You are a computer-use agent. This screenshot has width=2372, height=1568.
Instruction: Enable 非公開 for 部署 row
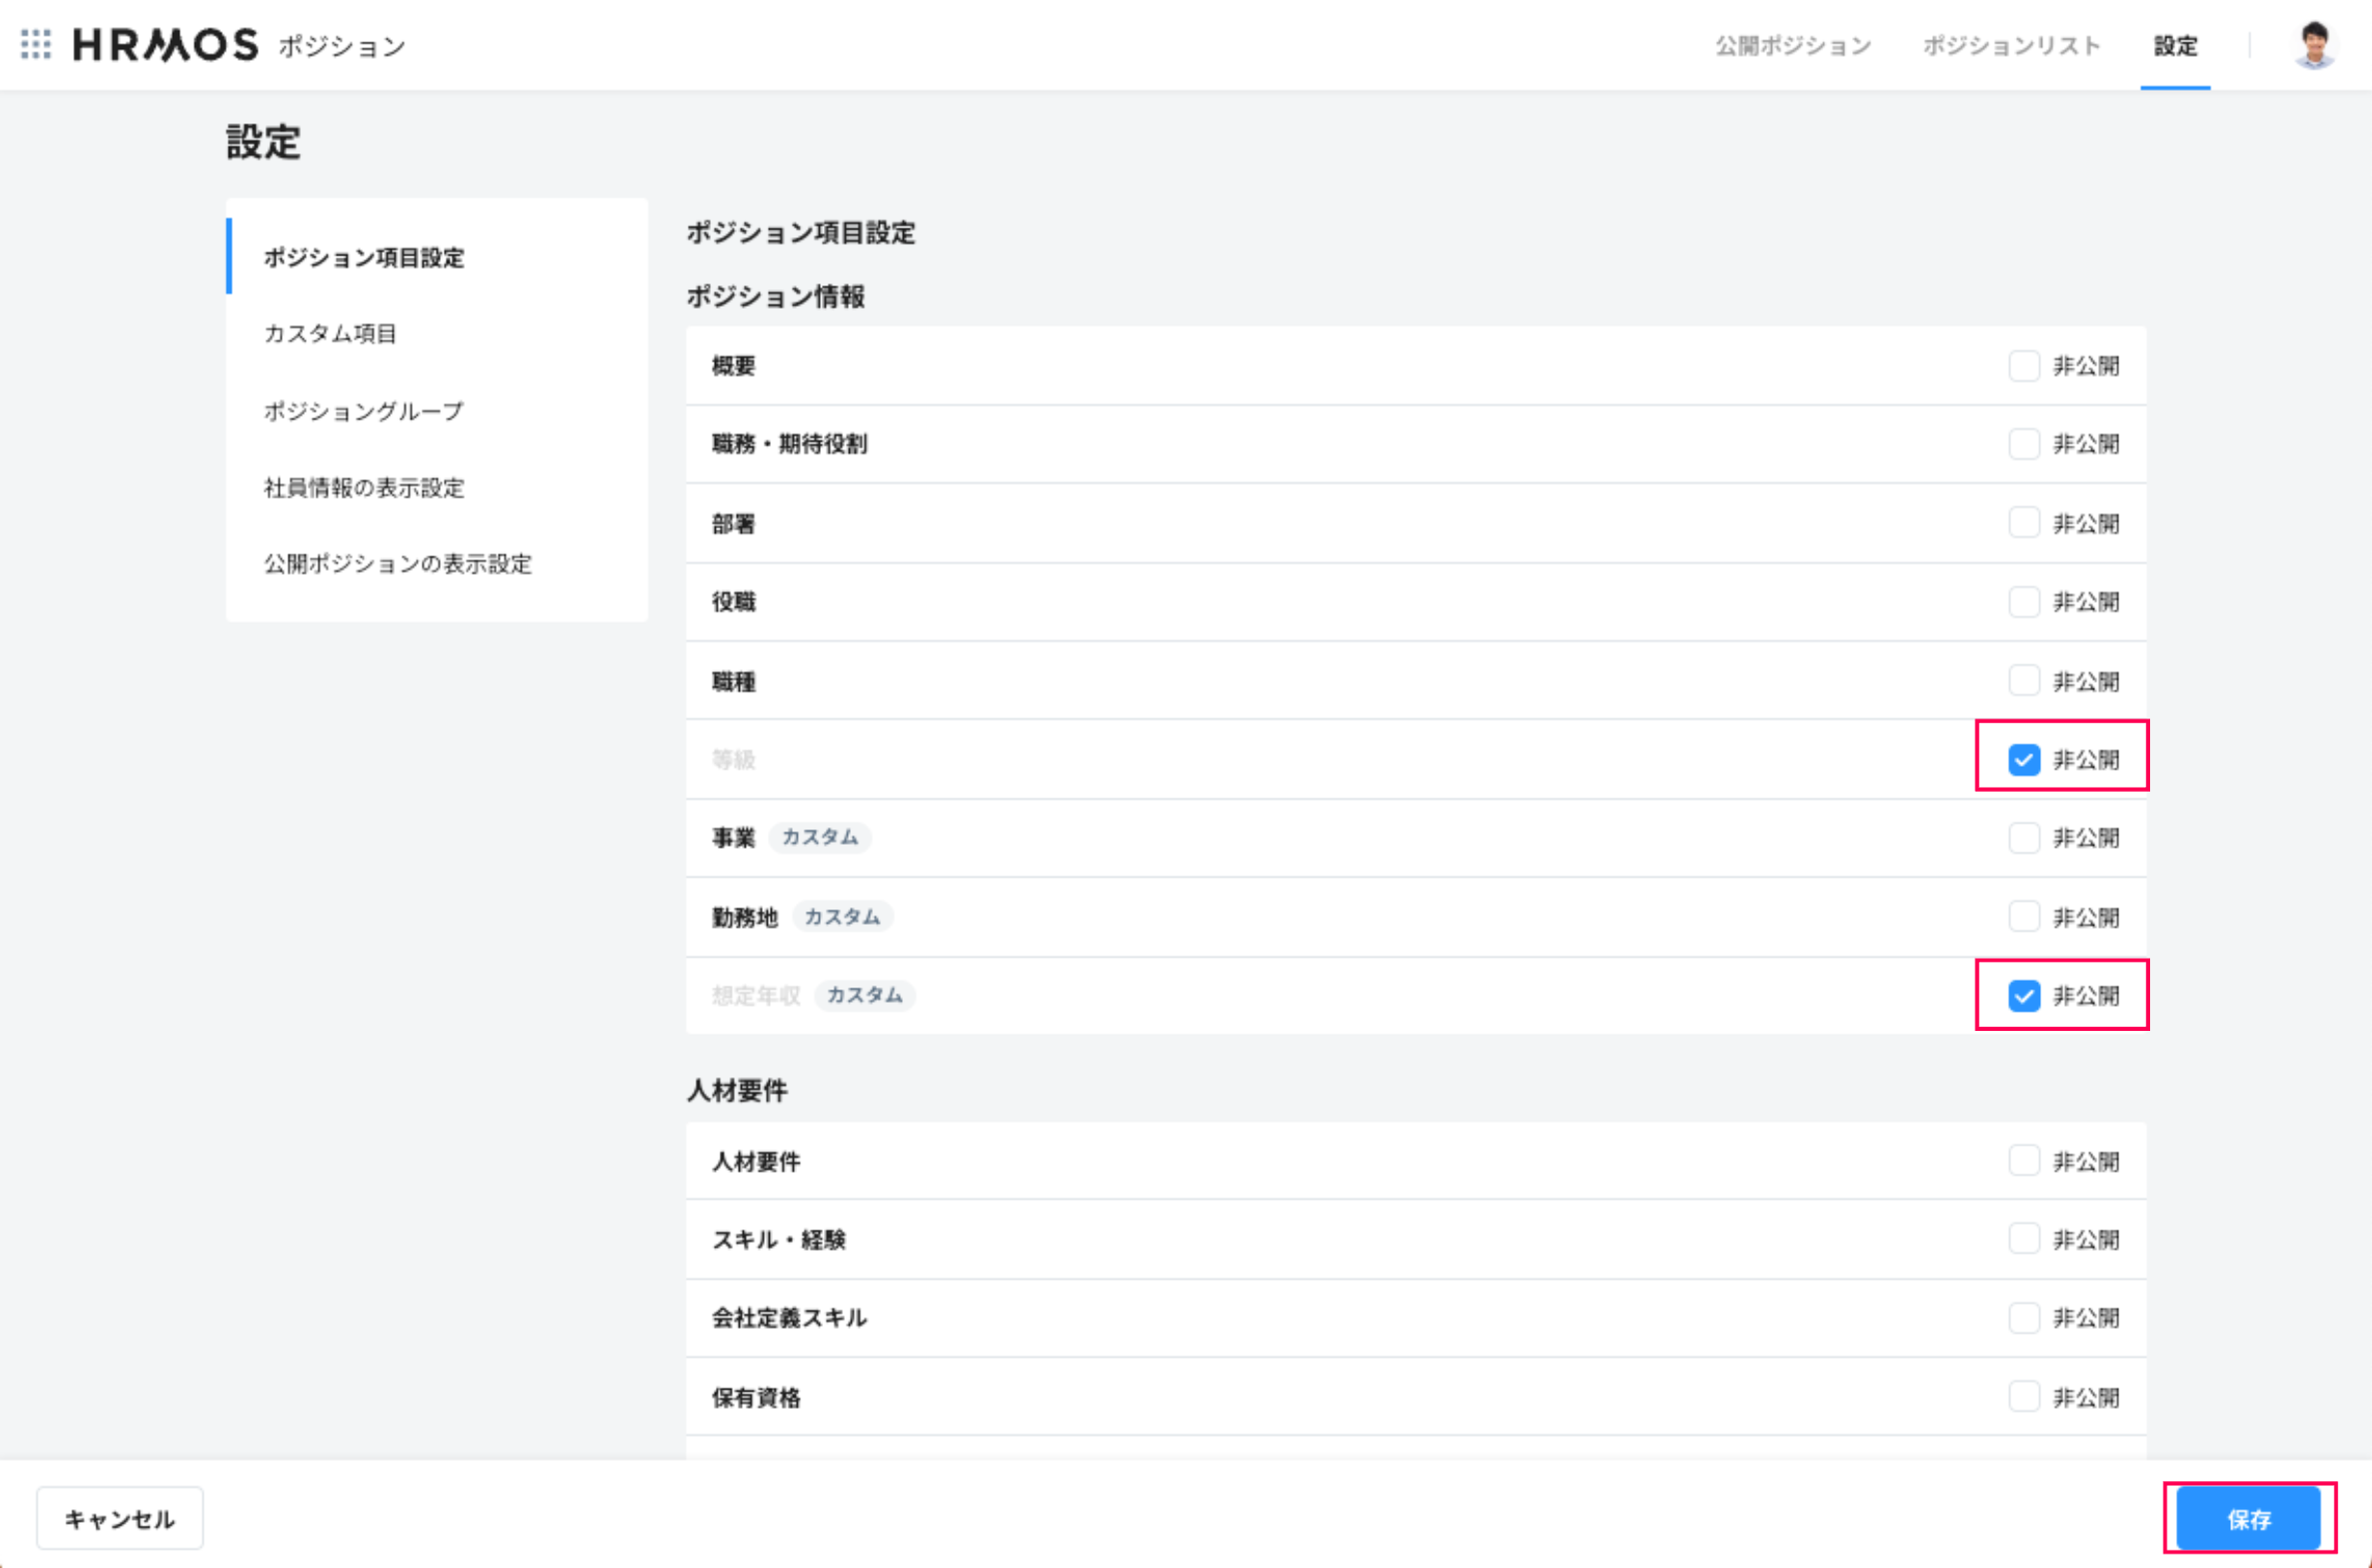[x=2023, y=523]
